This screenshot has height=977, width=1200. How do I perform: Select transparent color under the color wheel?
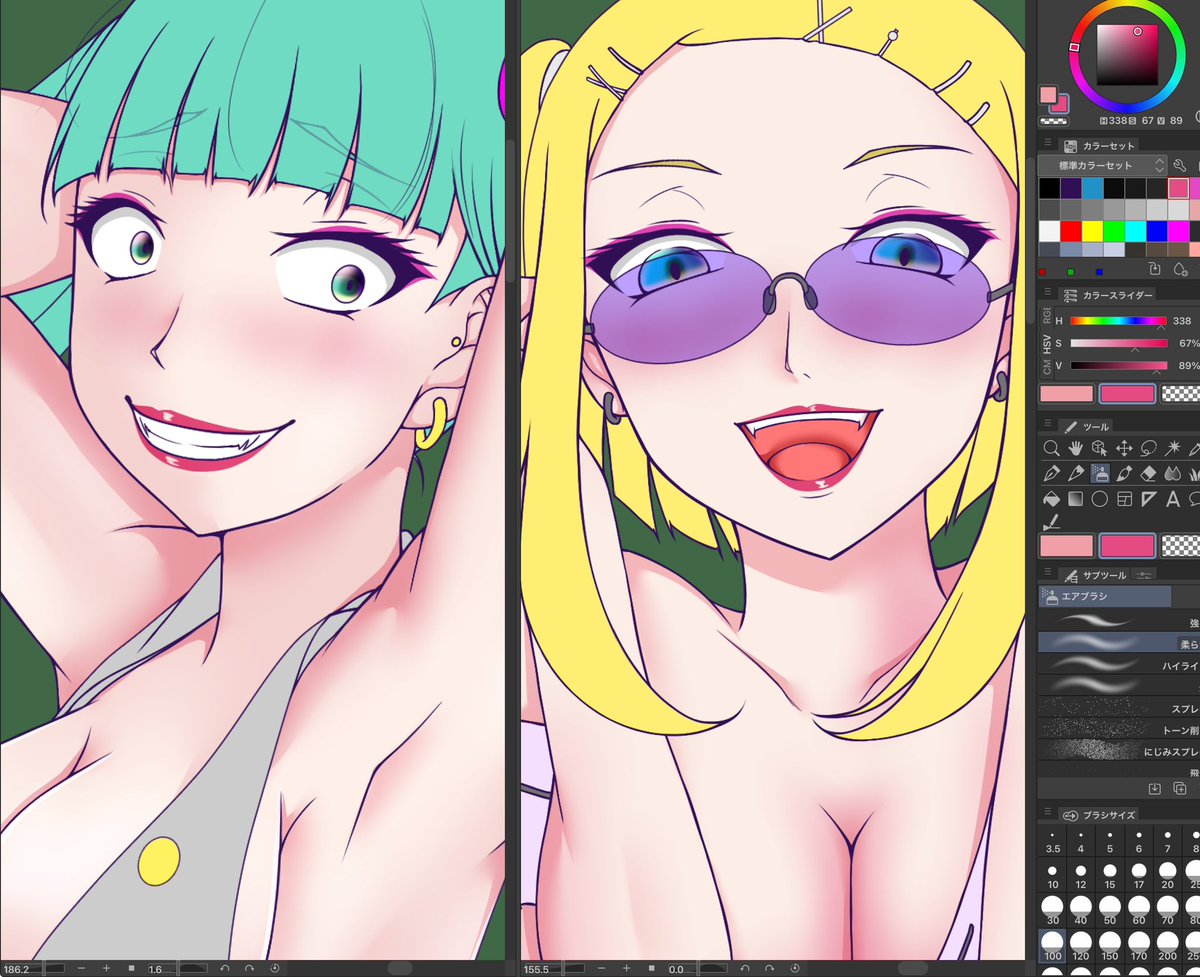click(x=1054, y=120)
